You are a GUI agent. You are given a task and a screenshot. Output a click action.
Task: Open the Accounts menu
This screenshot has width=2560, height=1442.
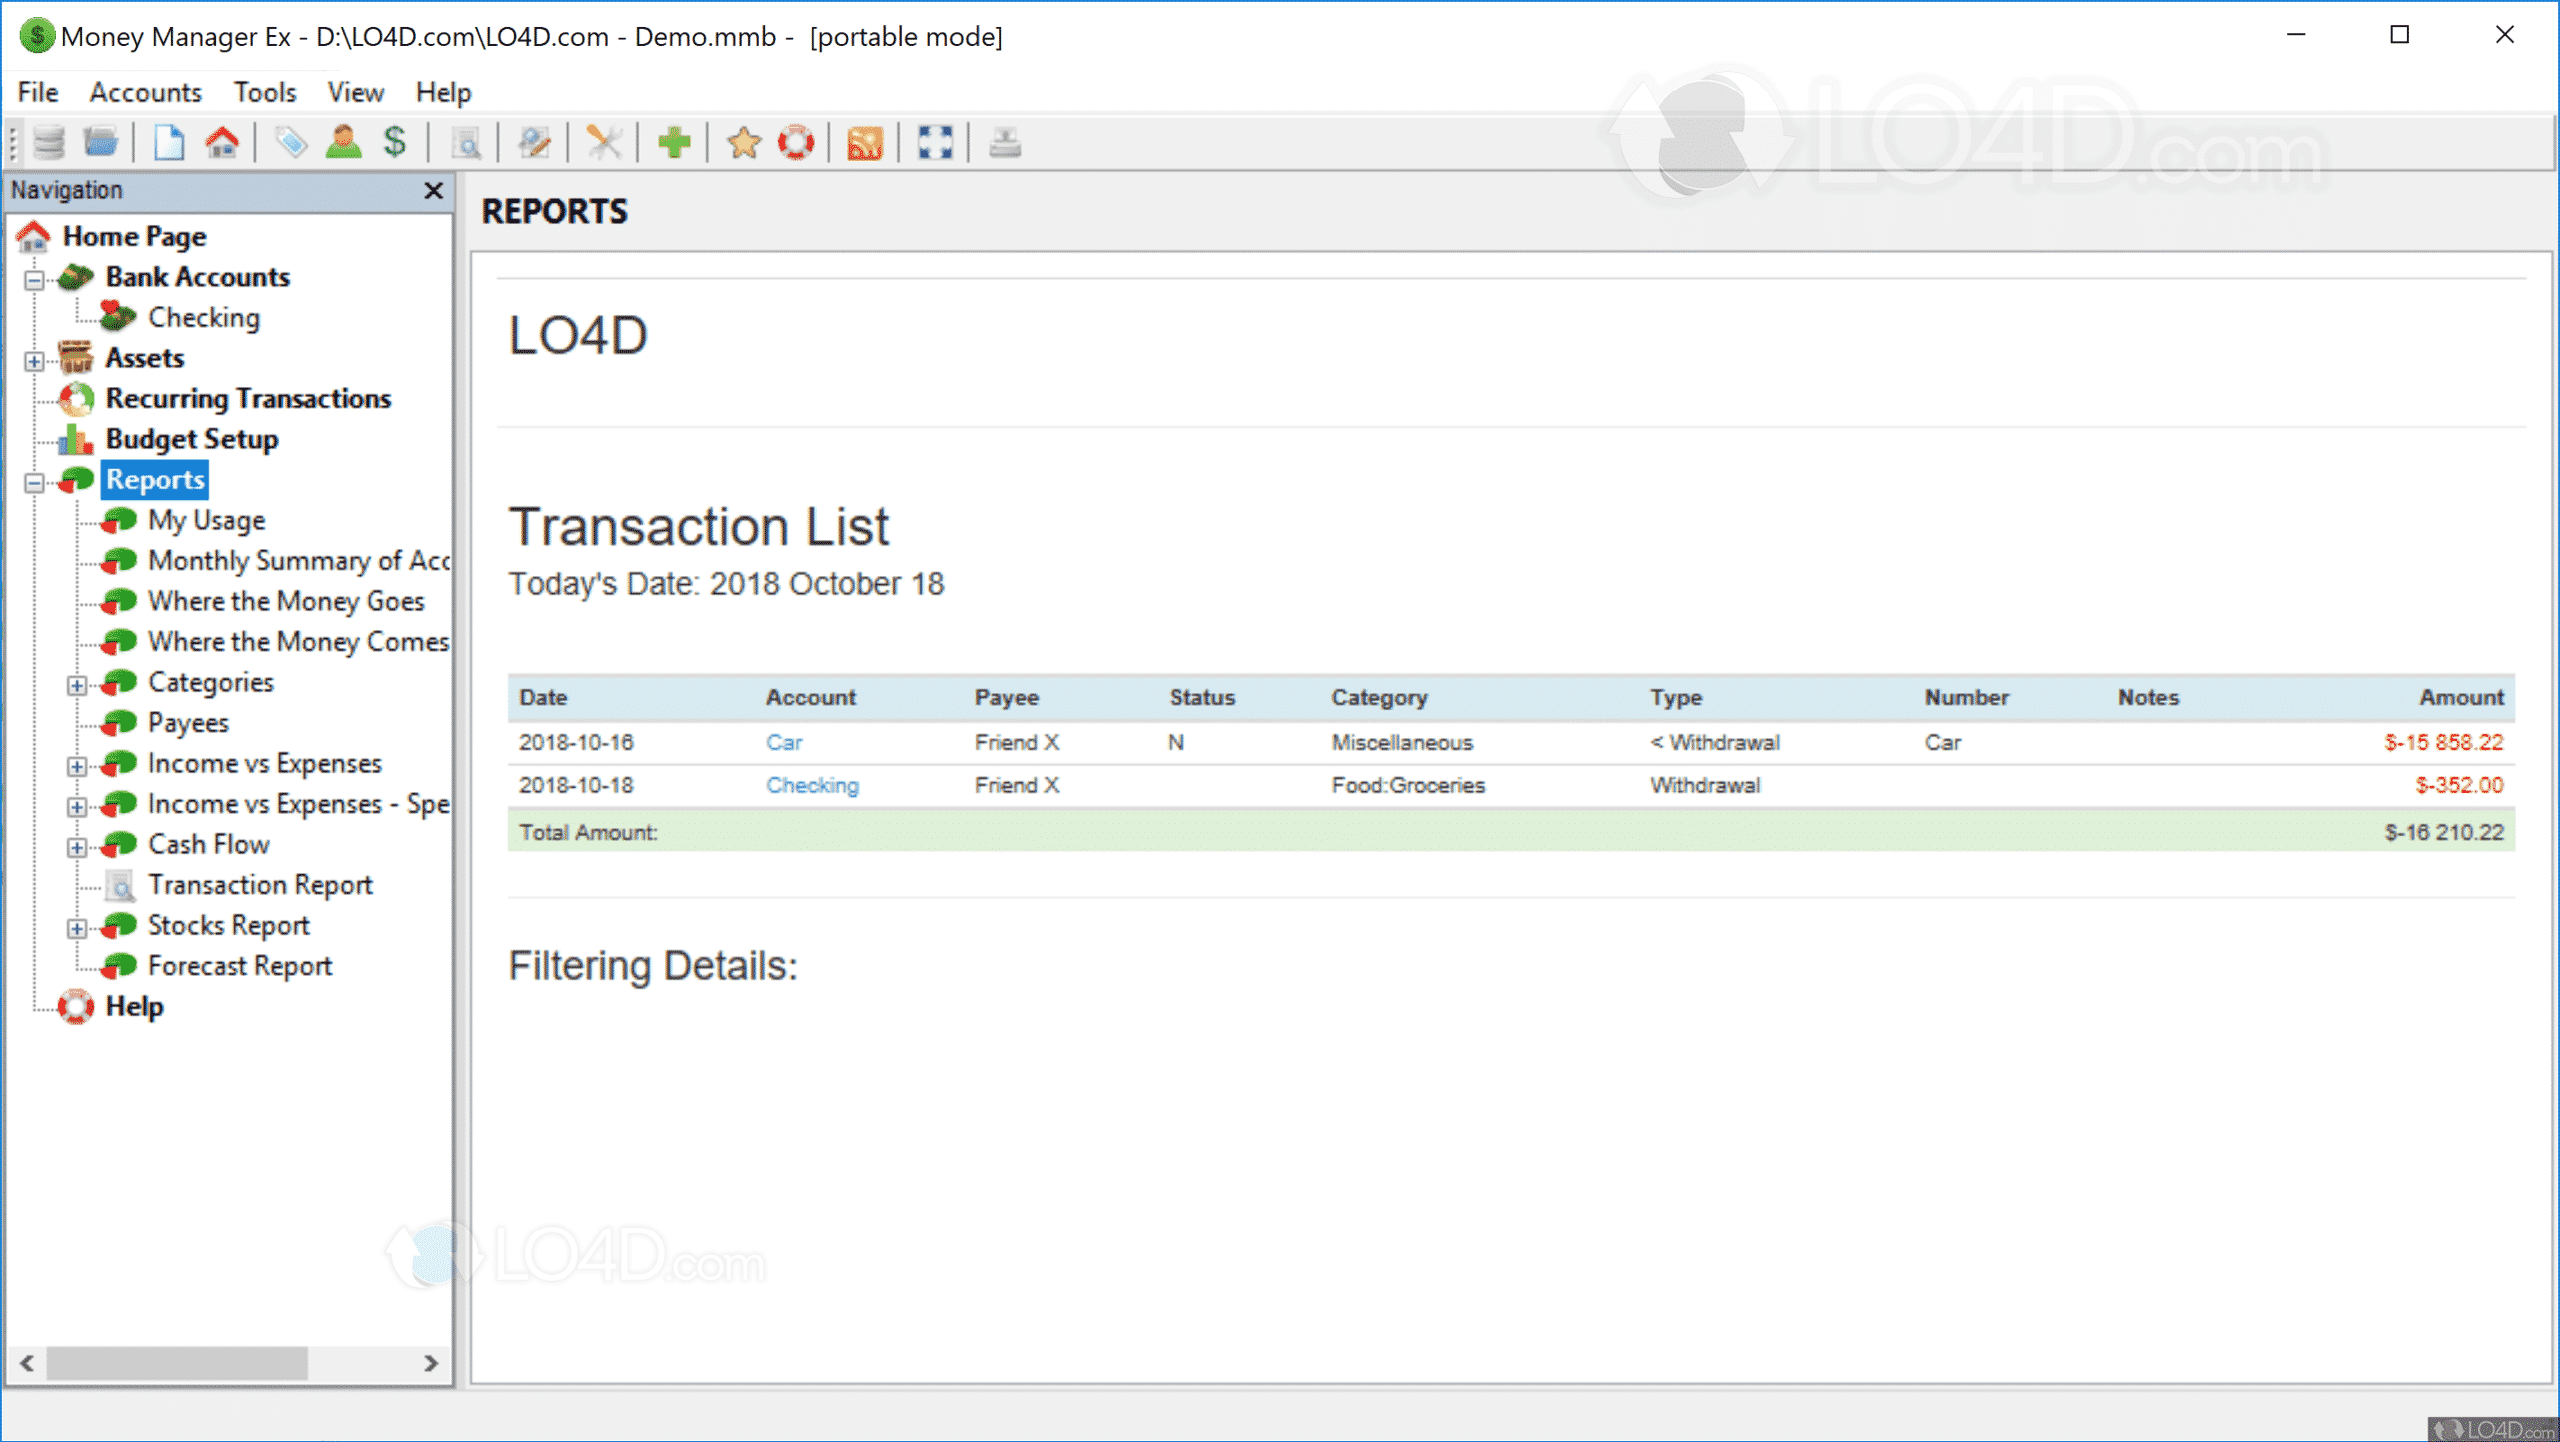coord(146,92)
